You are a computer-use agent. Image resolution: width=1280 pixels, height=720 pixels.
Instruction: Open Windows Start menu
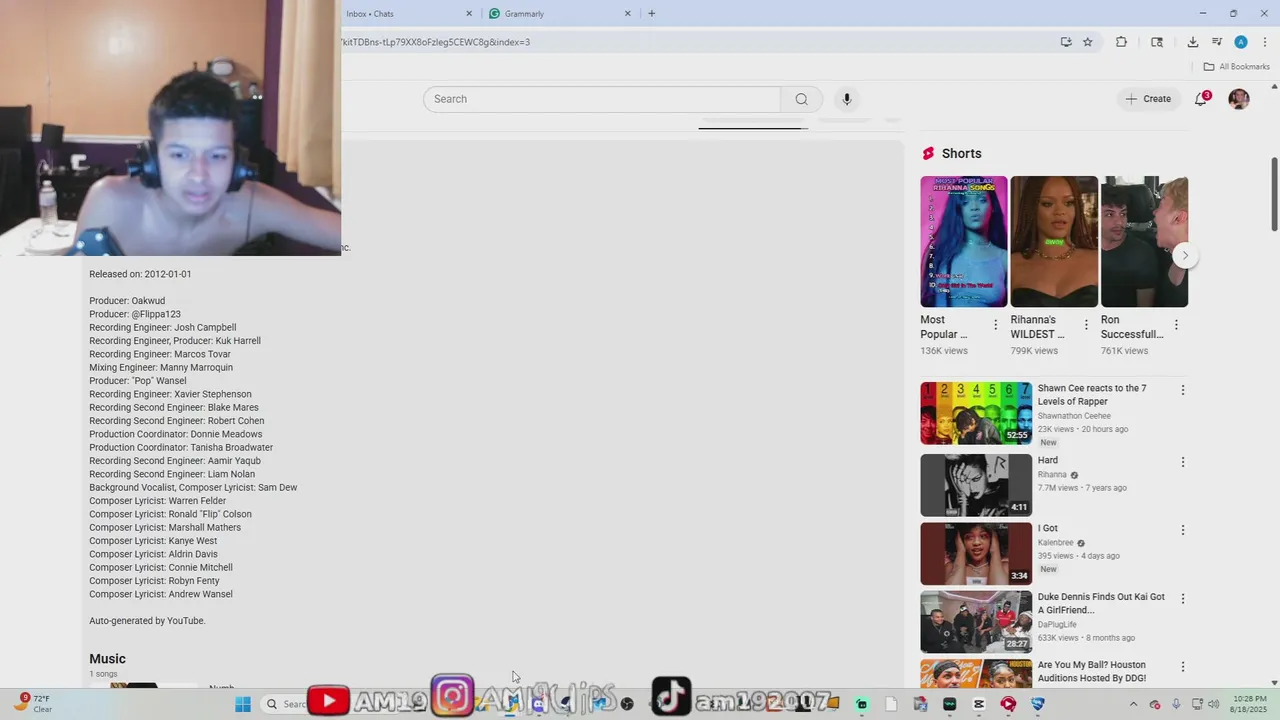pos(242,704)
